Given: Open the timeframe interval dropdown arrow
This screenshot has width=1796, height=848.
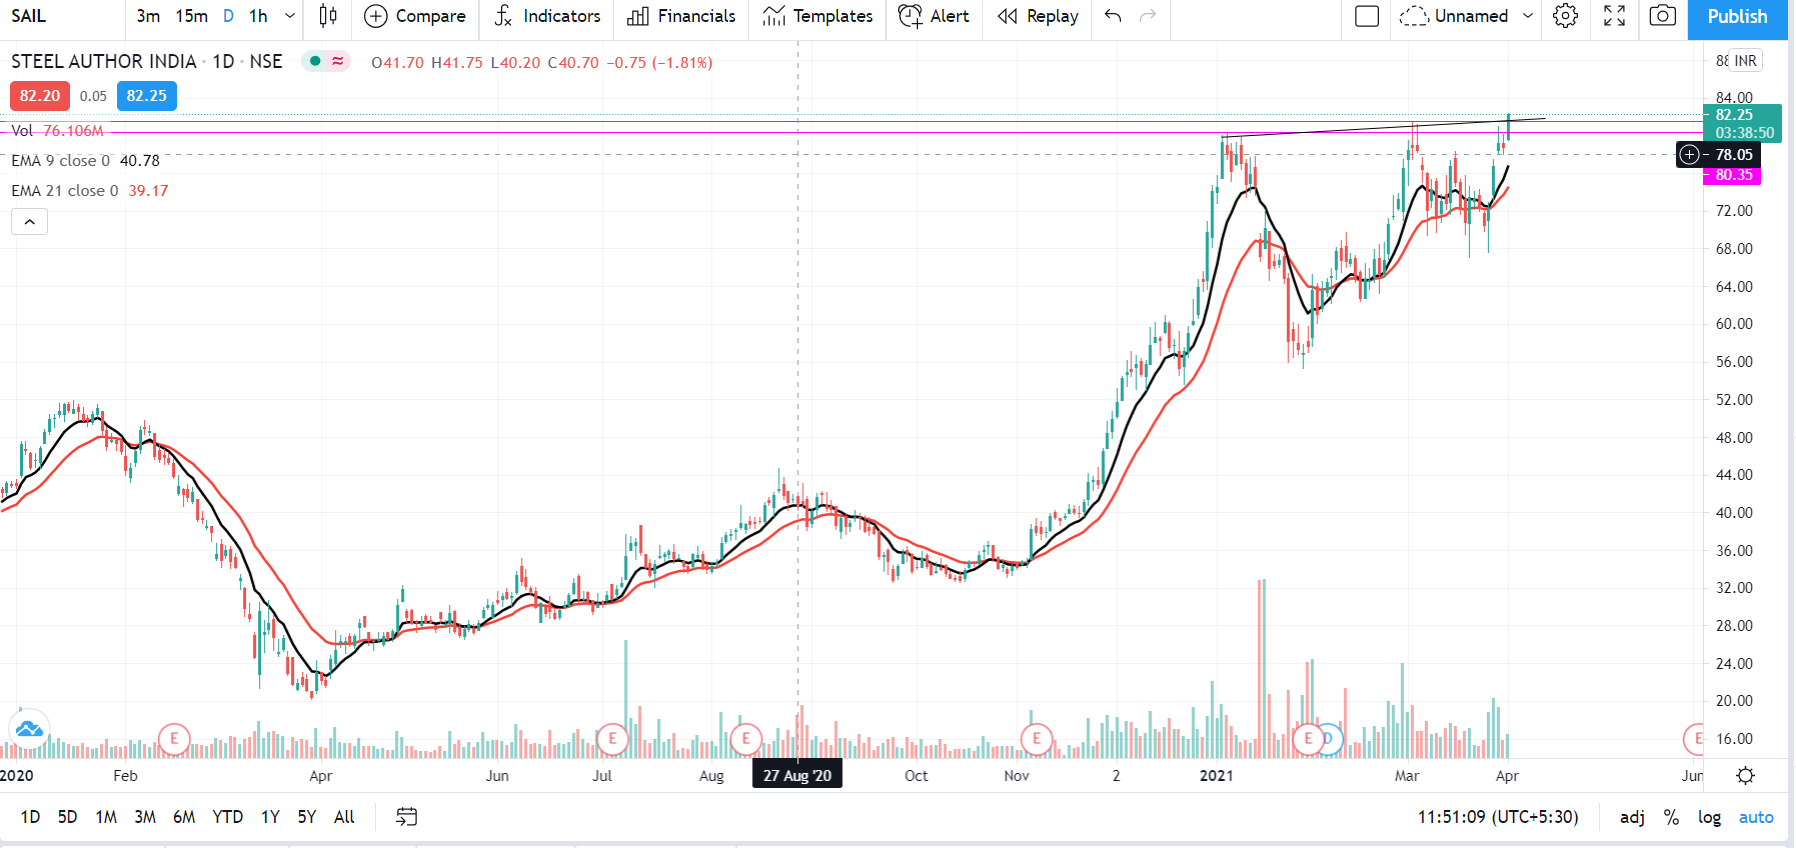Looking at the screenshot, I should click(x=290, y=16).
